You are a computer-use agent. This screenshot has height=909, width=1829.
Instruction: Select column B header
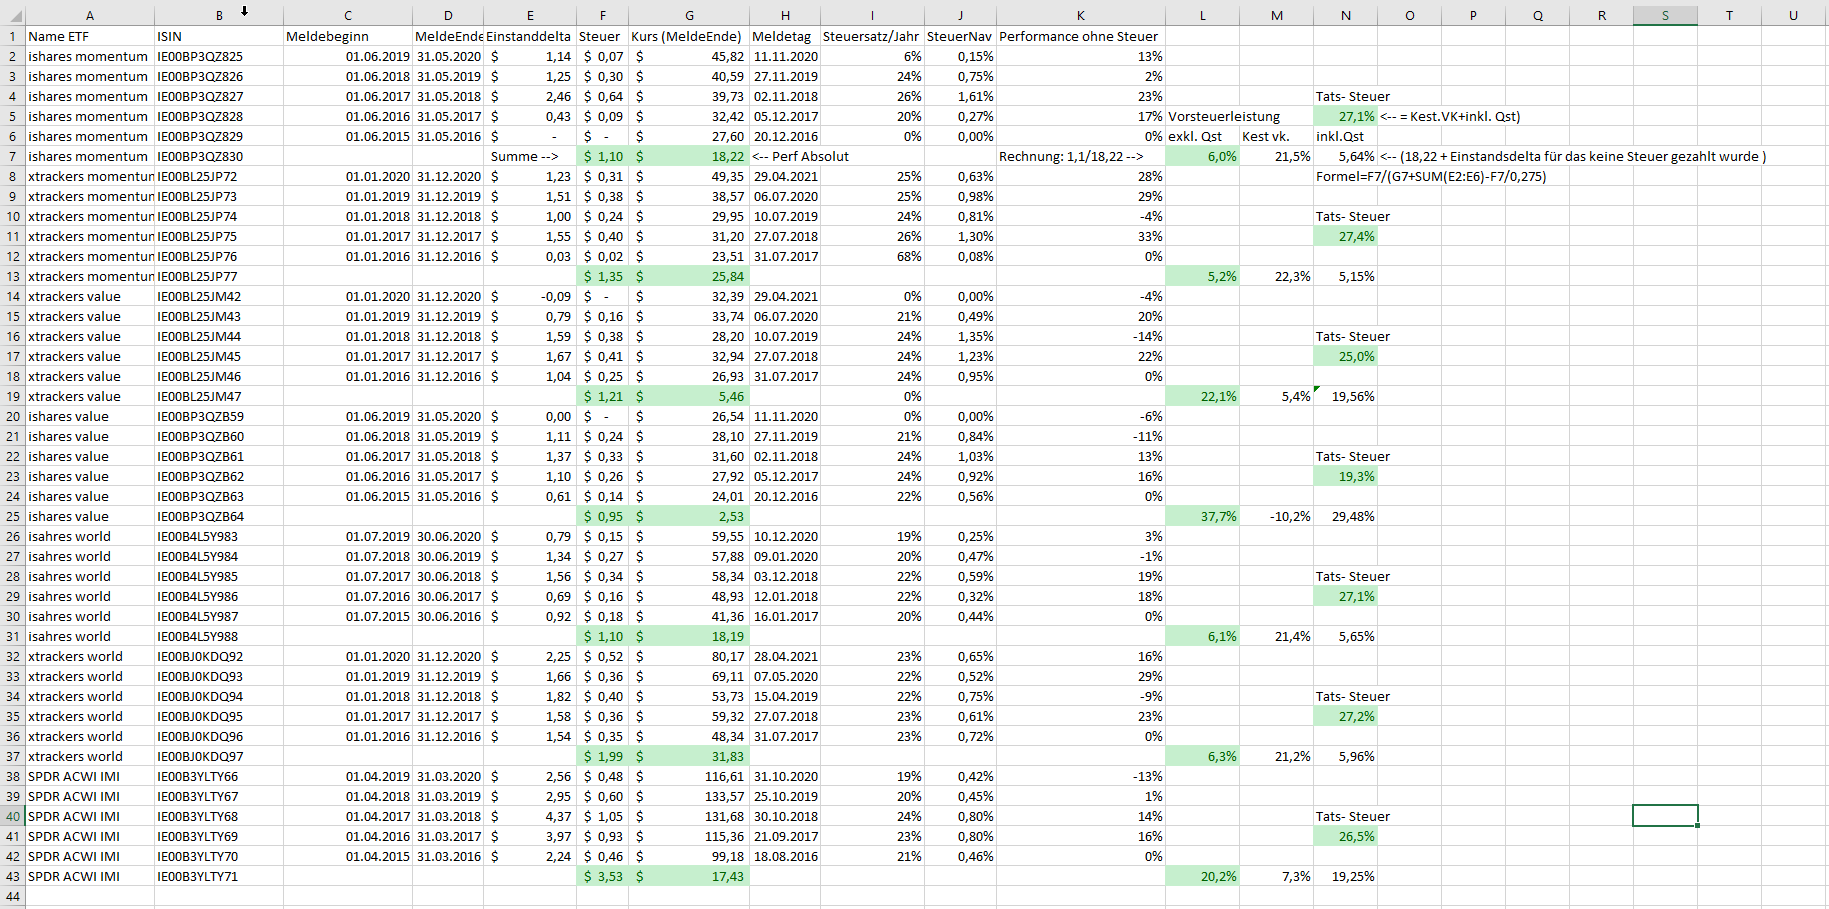click(219, 15)
